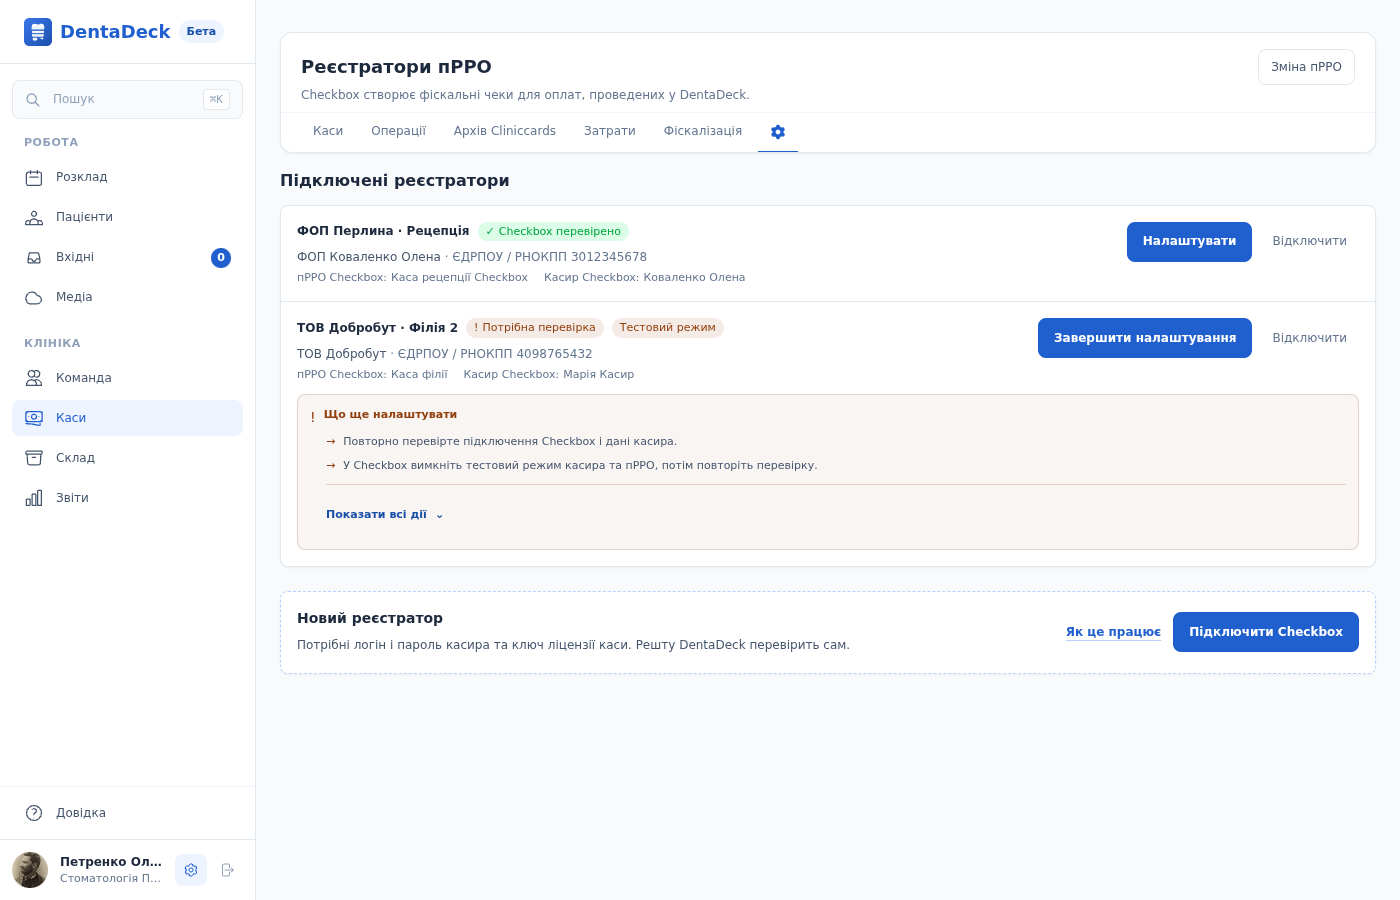The image size is (1400, 900).
Task: Open Звіти bar chart icon
Action: 34,498
